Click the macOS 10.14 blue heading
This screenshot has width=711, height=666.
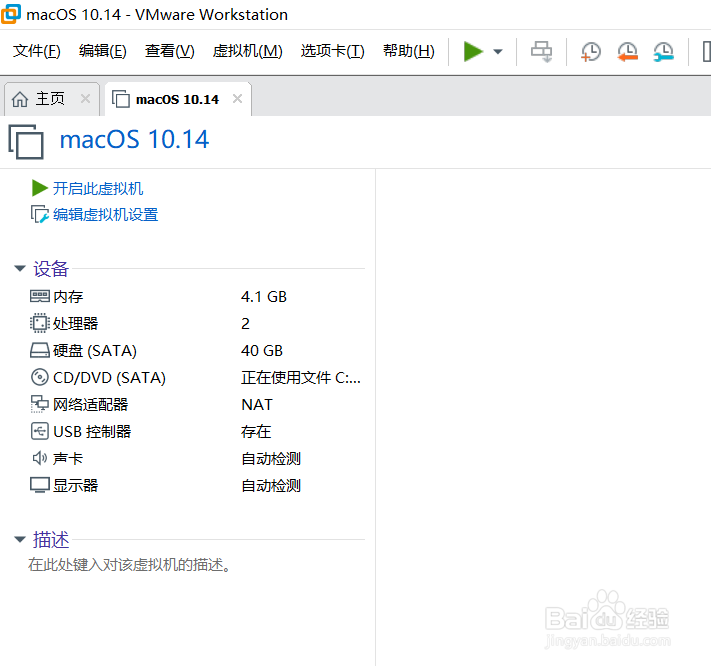135,139
